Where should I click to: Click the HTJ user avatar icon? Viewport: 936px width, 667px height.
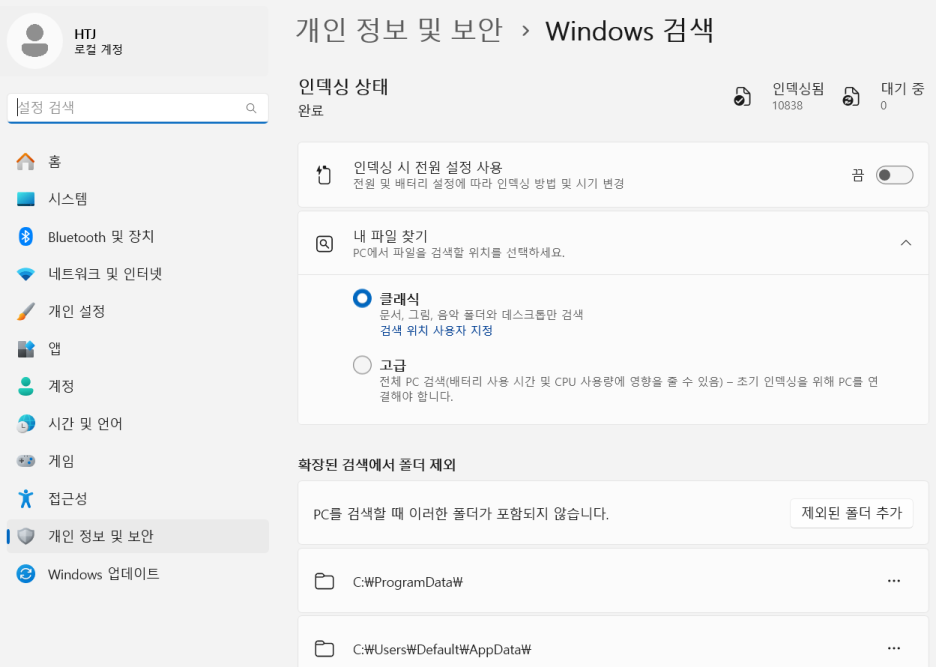35,41
